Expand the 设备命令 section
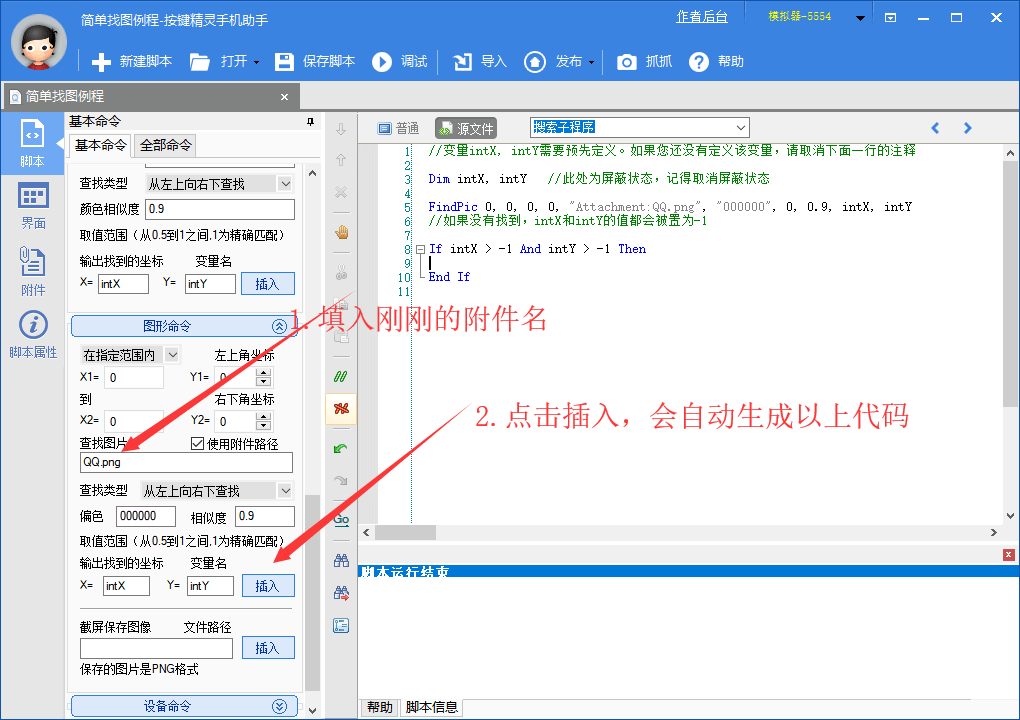 pos(279,706)
